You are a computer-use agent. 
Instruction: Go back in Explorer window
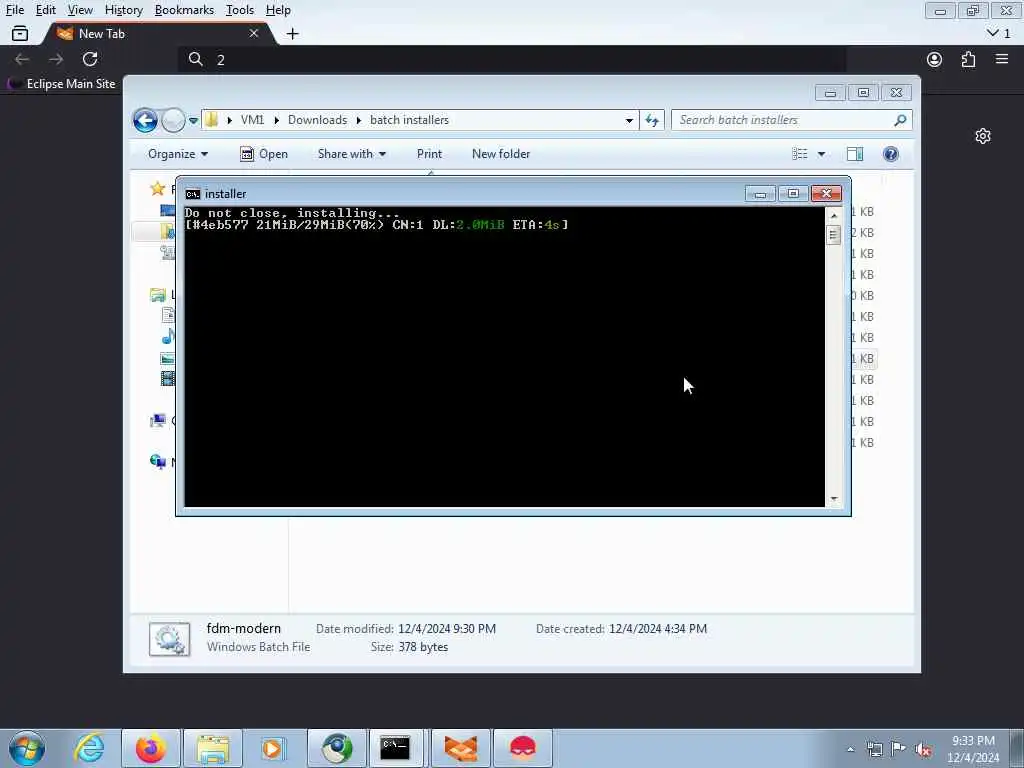pos(145,120)
